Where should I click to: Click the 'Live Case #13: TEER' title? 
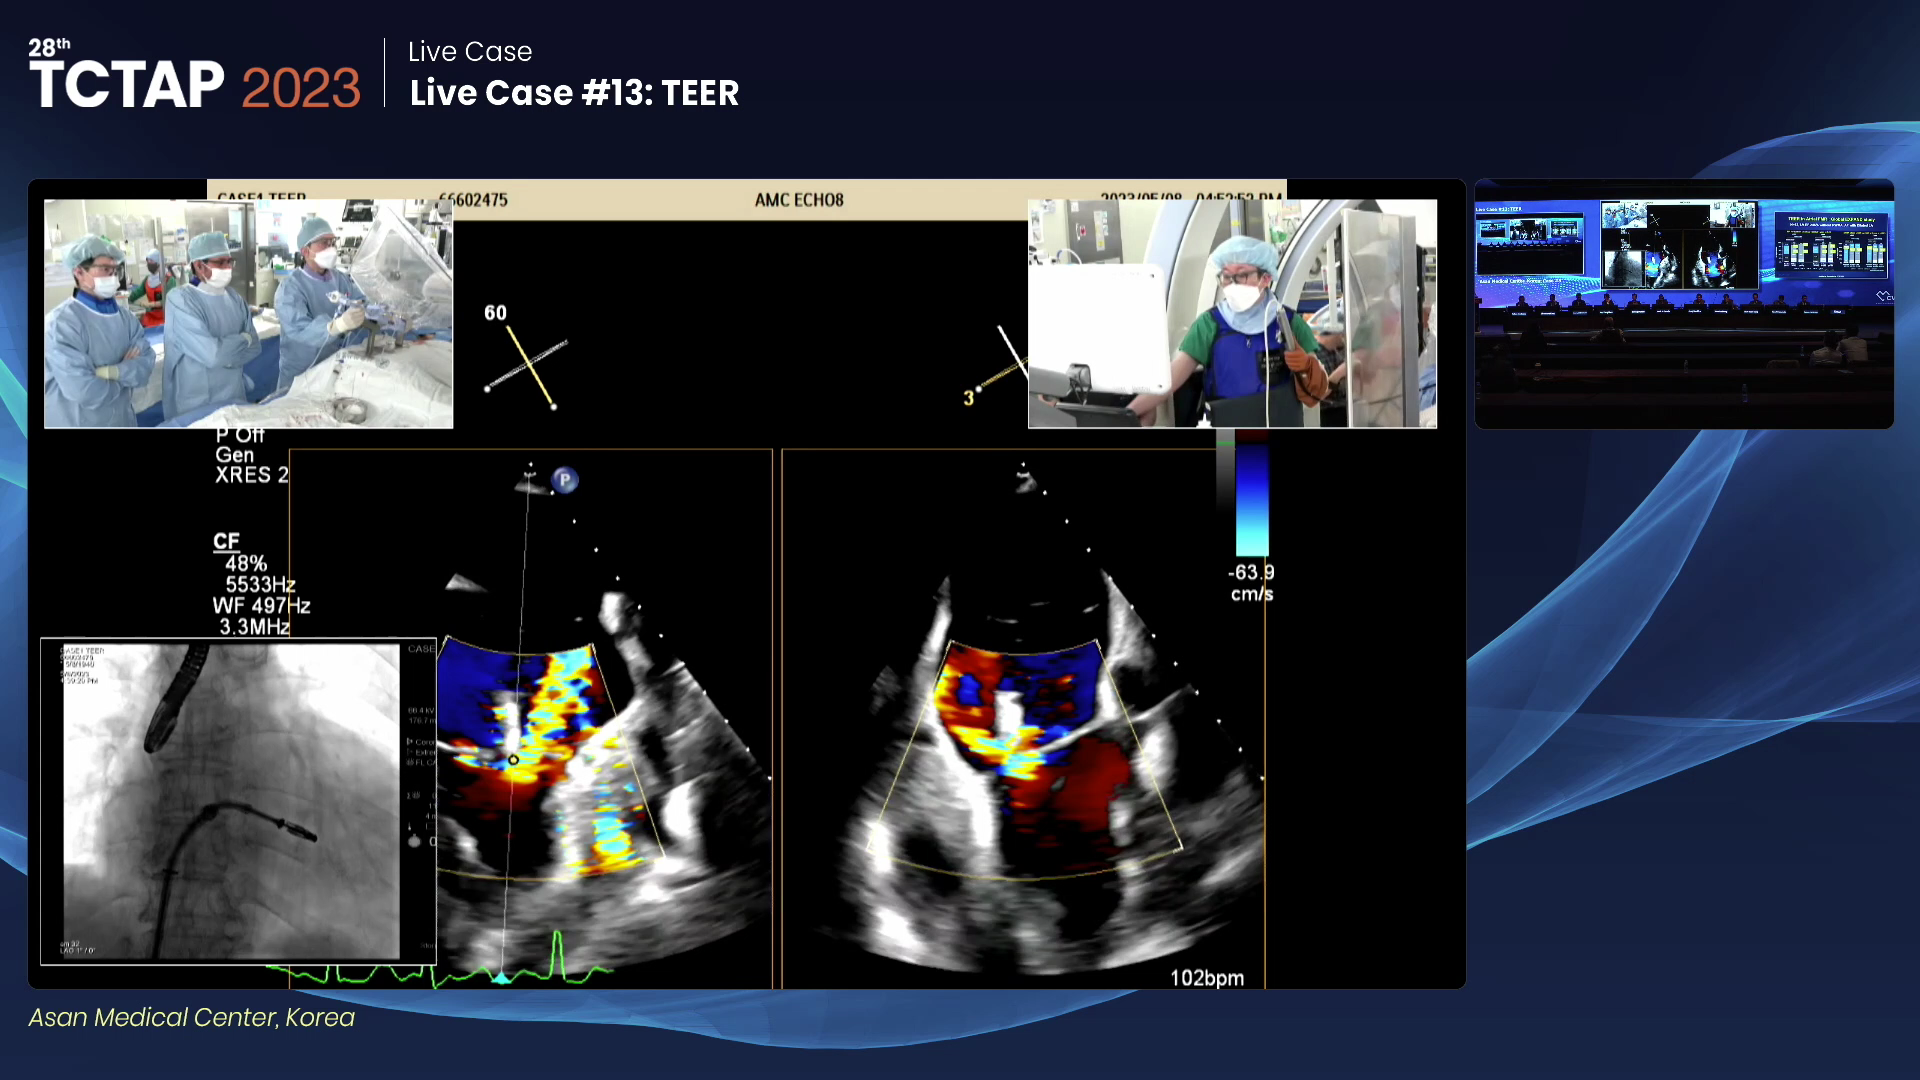coord(574,93)
